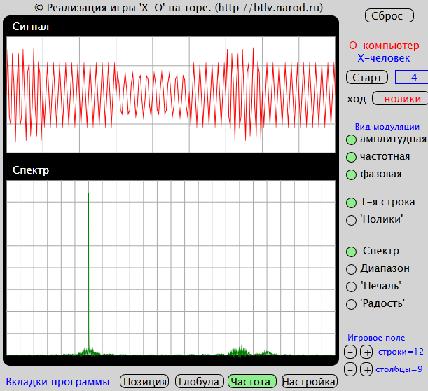Switch to the Настройка tab
428x391 pixels.
310,381
